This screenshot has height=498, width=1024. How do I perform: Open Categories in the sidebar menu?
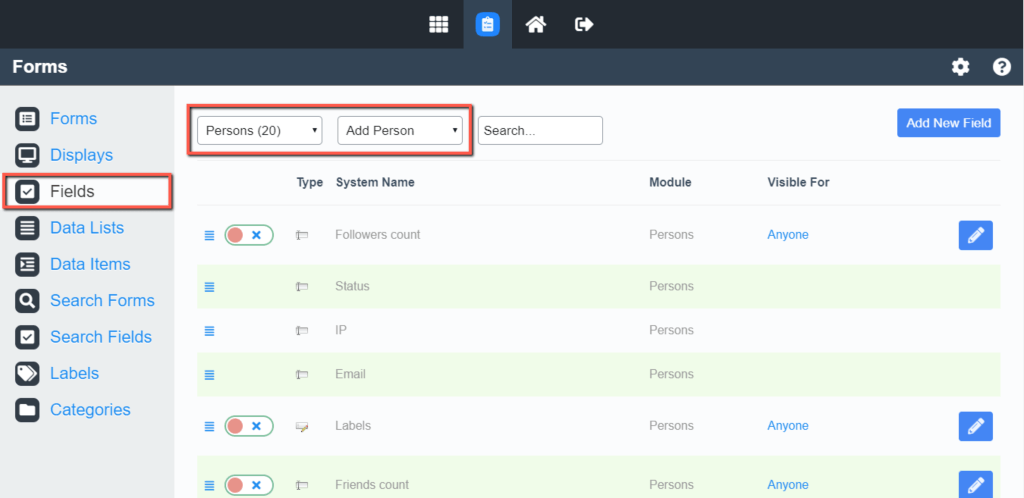[90, 410]
